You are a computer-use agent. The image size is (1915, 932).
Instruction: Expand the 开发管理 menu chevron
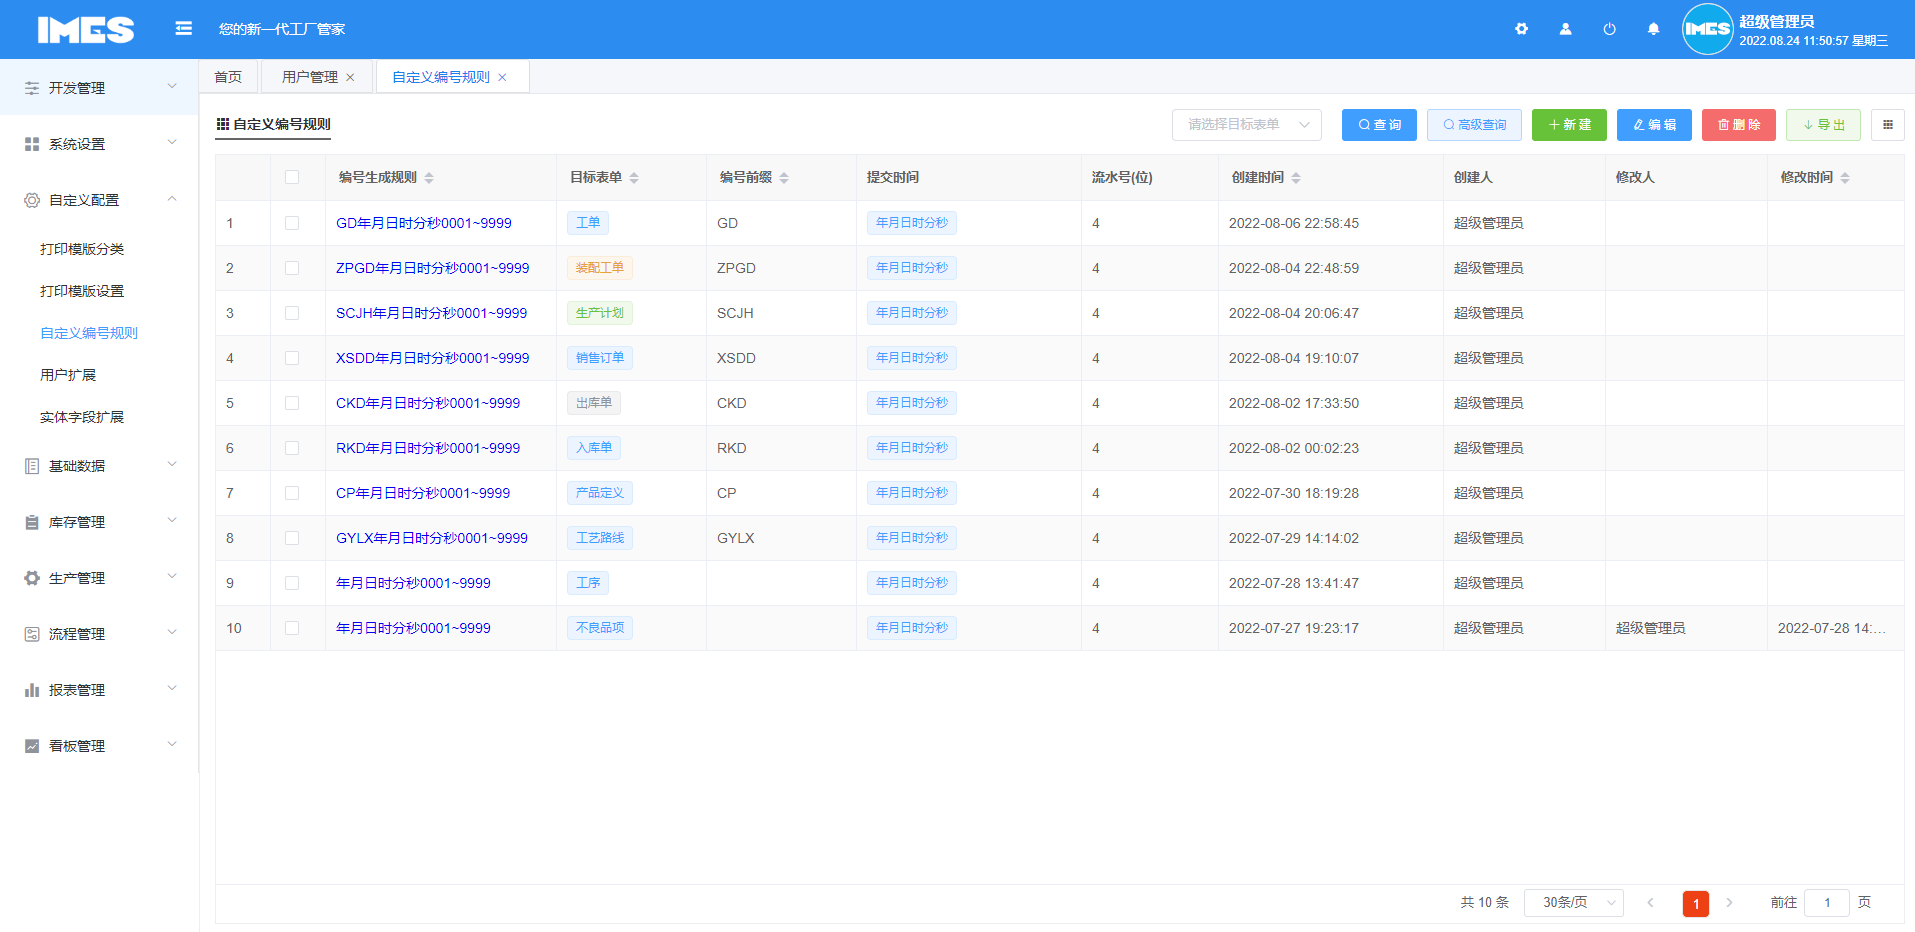click(172, 87)
